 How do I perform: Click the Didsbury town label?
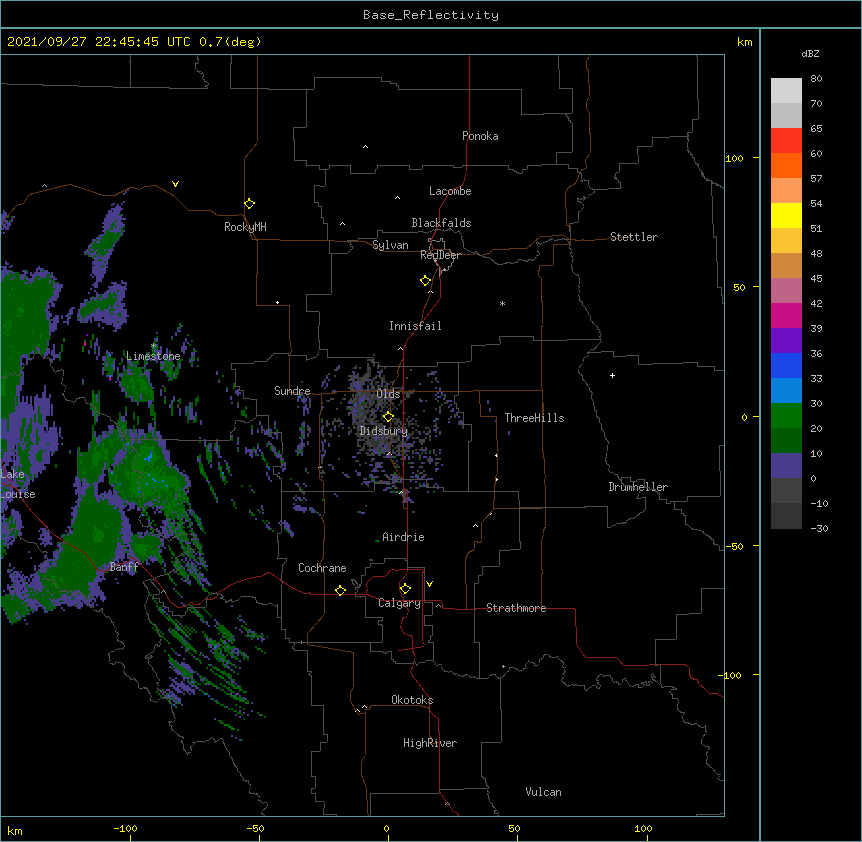point(384,431)
